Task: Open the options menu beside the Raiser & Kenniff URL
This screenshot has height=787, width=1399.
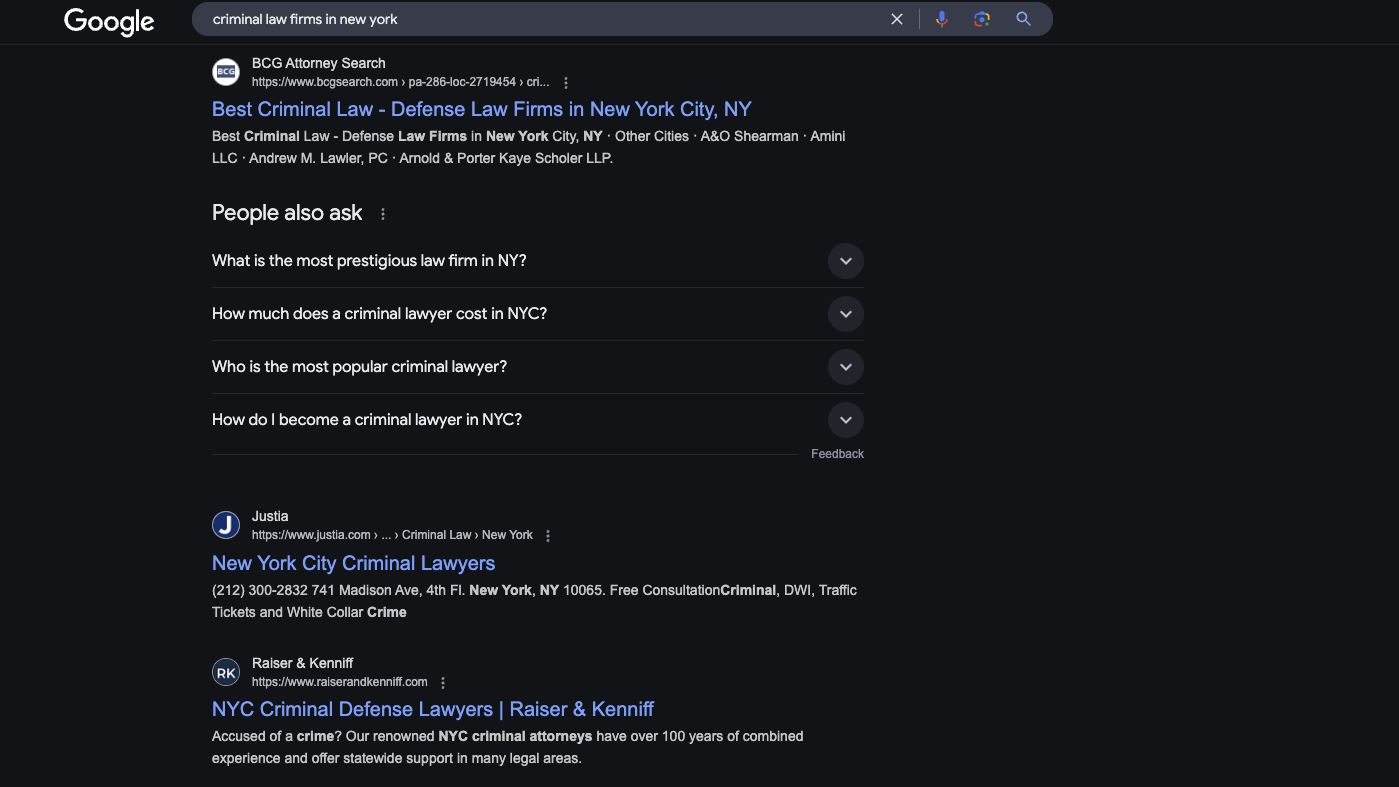Action: 443,683
